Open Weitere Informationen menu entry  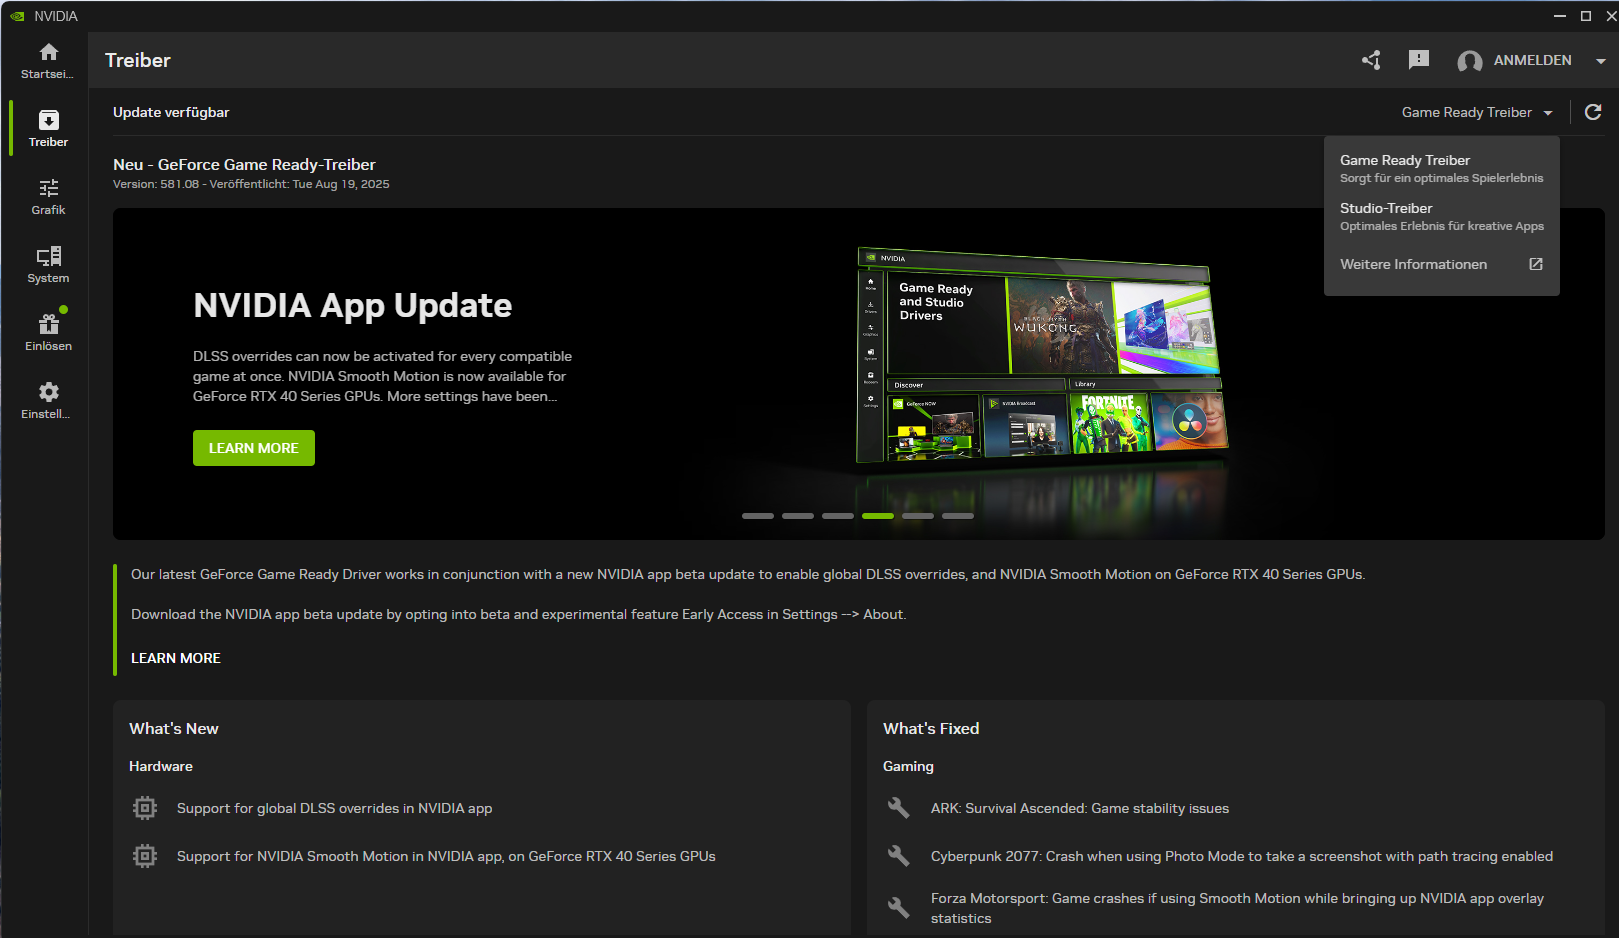(1441, 264)
